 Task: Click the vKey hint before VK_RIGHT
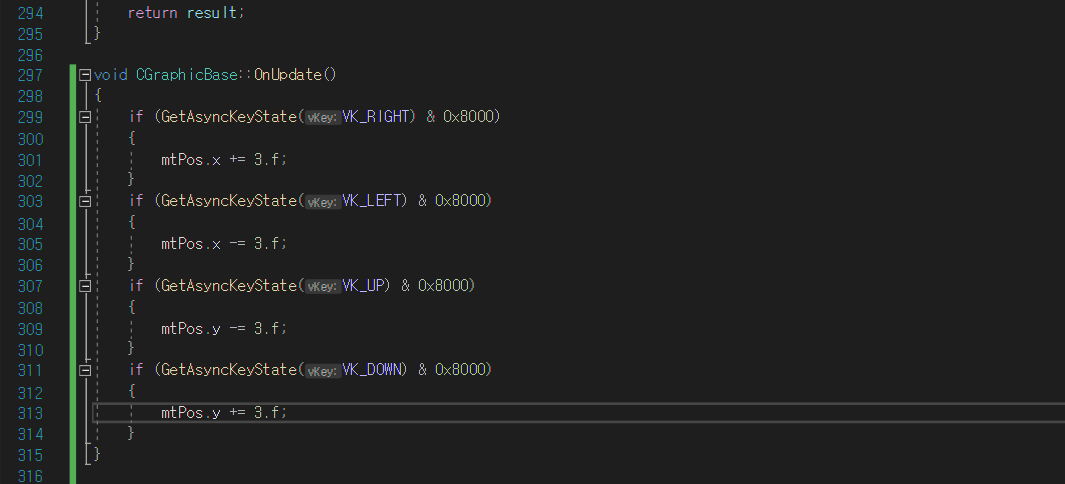[x=322, y=117]
